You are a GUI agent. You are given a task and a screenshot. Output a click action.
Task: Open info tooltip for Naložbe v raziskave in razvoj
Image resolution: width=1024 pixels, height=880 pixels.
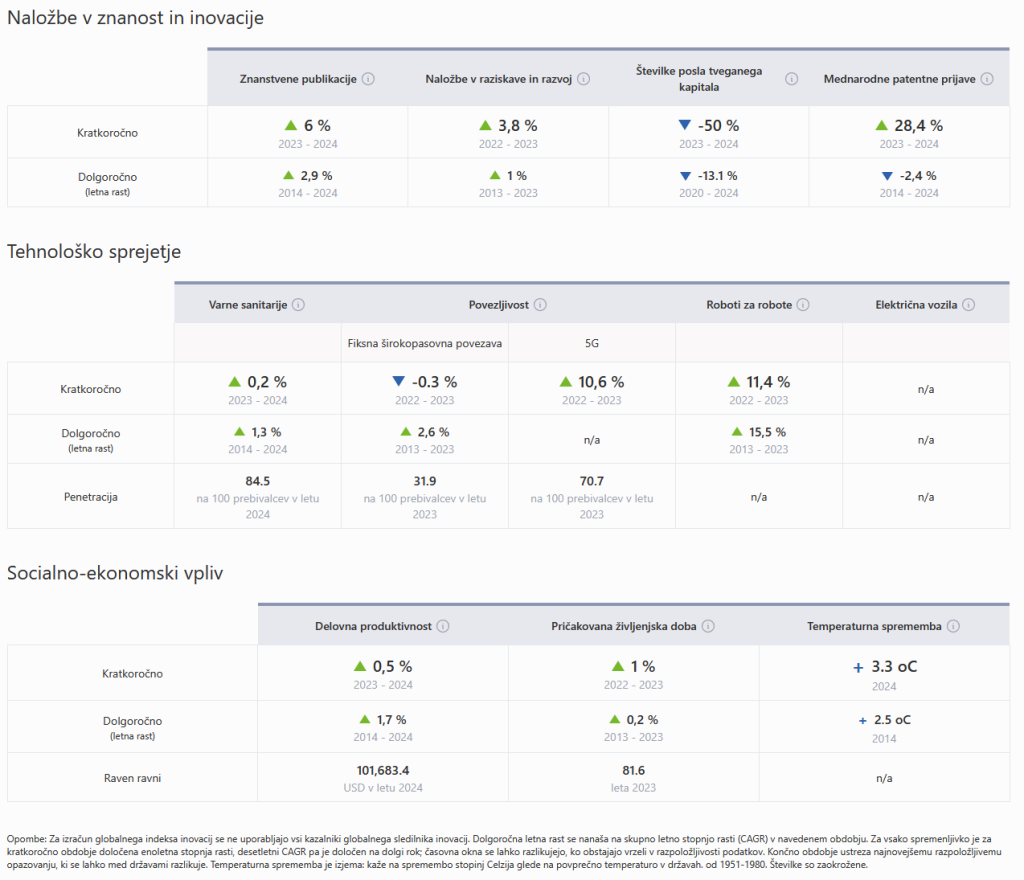pos(584,79)
